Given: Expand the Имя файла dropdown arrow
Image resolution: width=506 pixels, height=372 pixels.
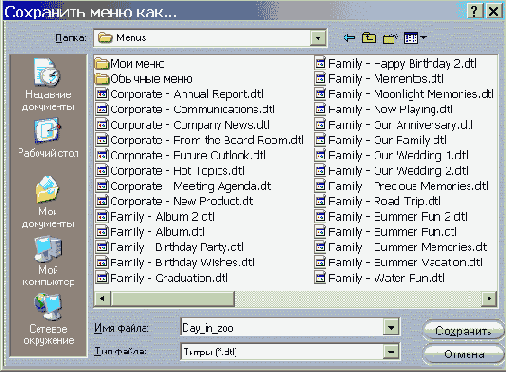Looking at the screenshot, I should coord(391,327).
